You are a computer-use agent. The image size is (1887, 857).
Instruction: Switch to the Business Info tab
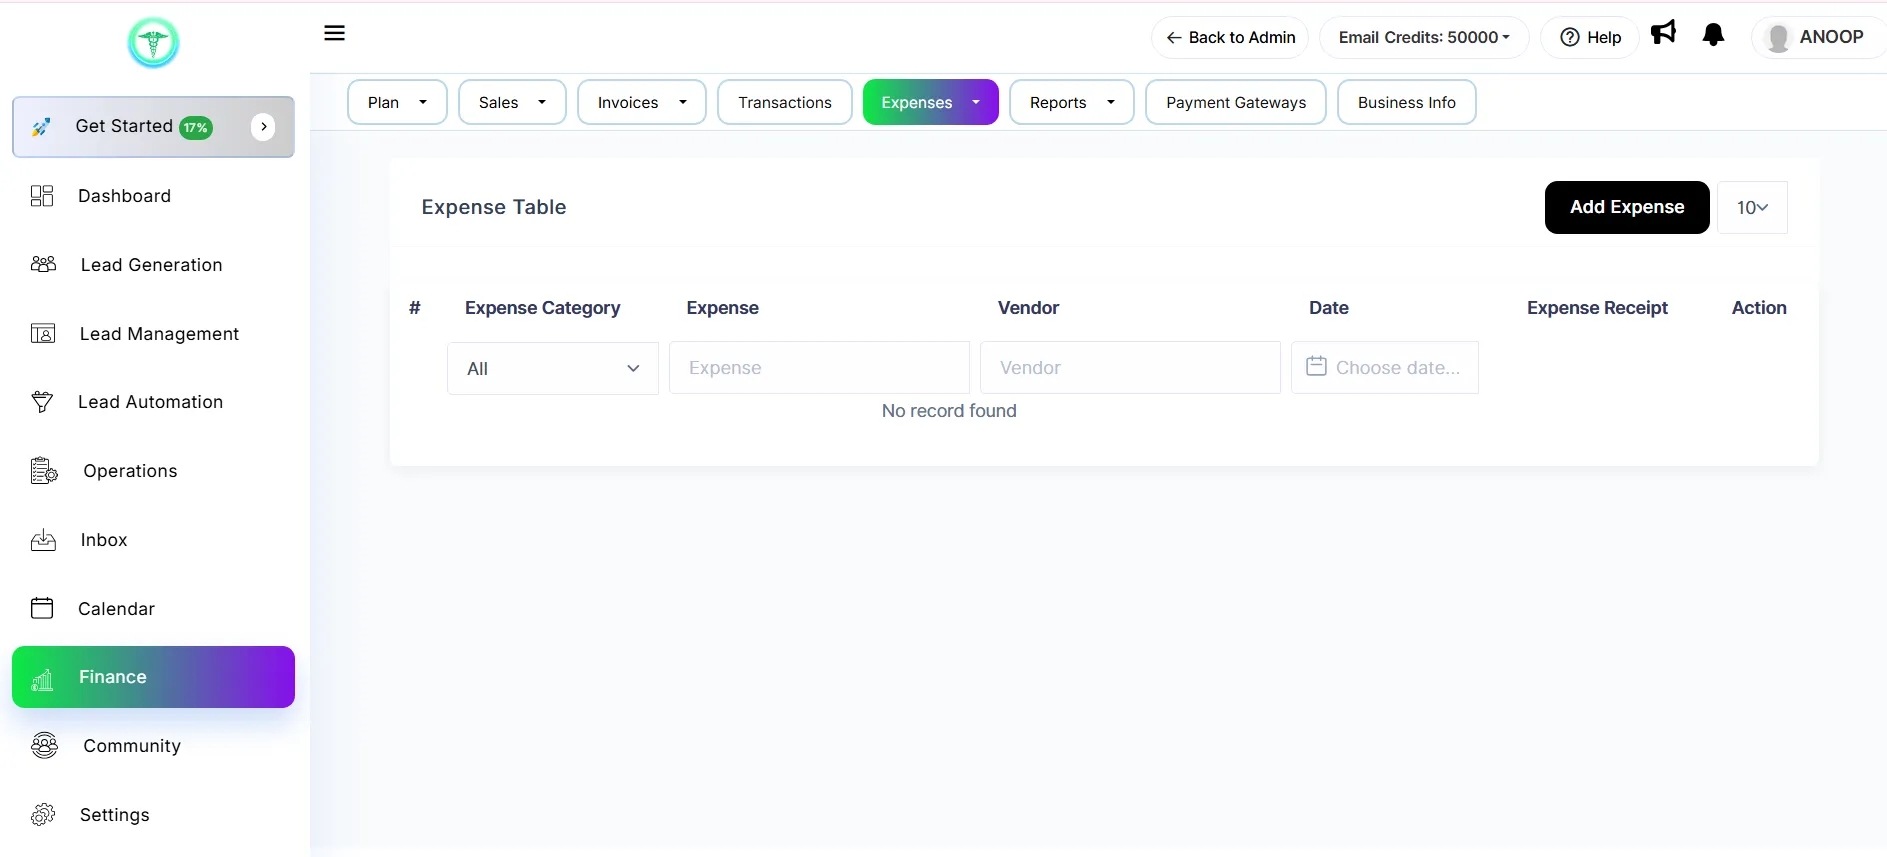click(x=1407, y=102)
